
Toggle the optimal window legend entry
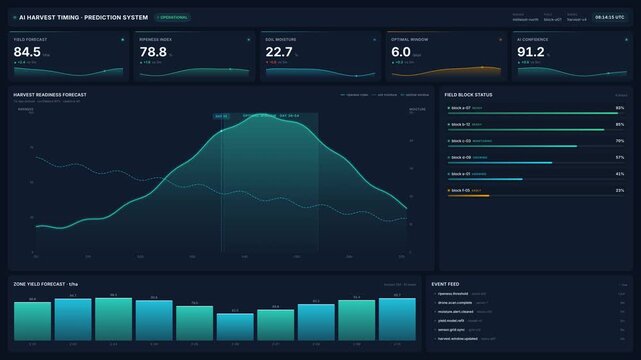[415, 95]
